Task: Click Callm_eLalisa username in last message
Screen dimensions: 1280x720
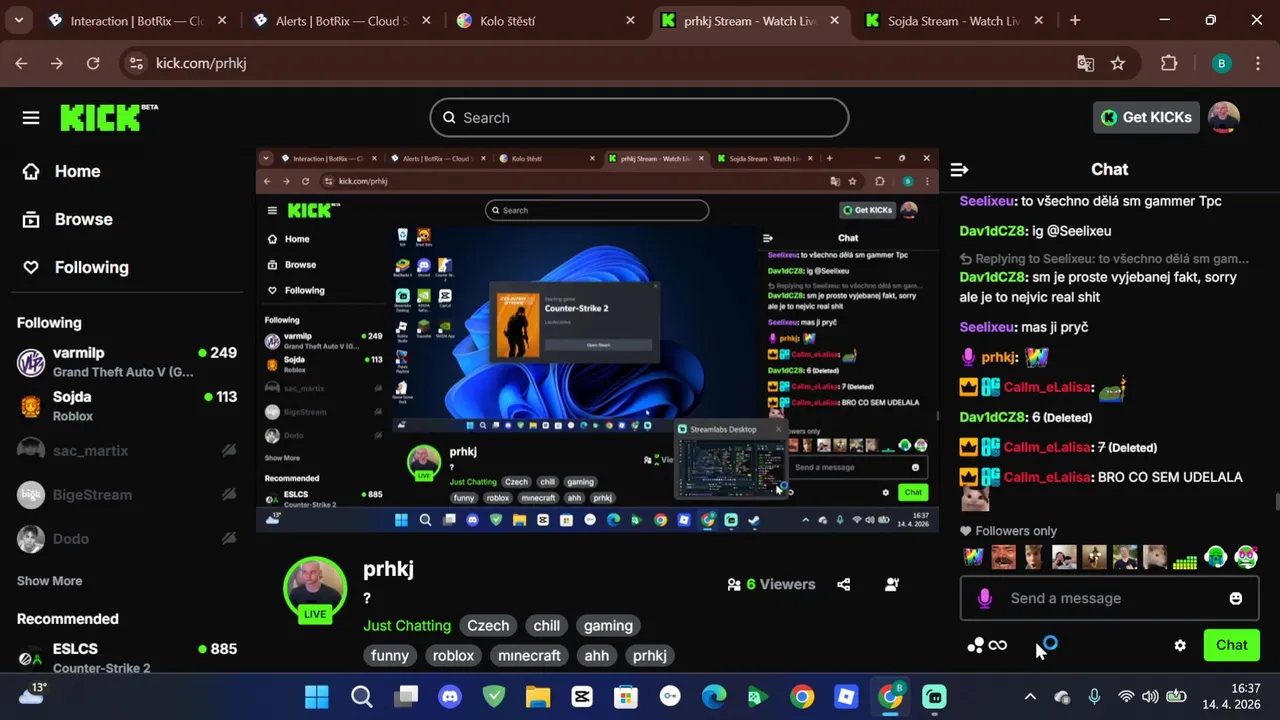Action: click(x=1047, y=477)
